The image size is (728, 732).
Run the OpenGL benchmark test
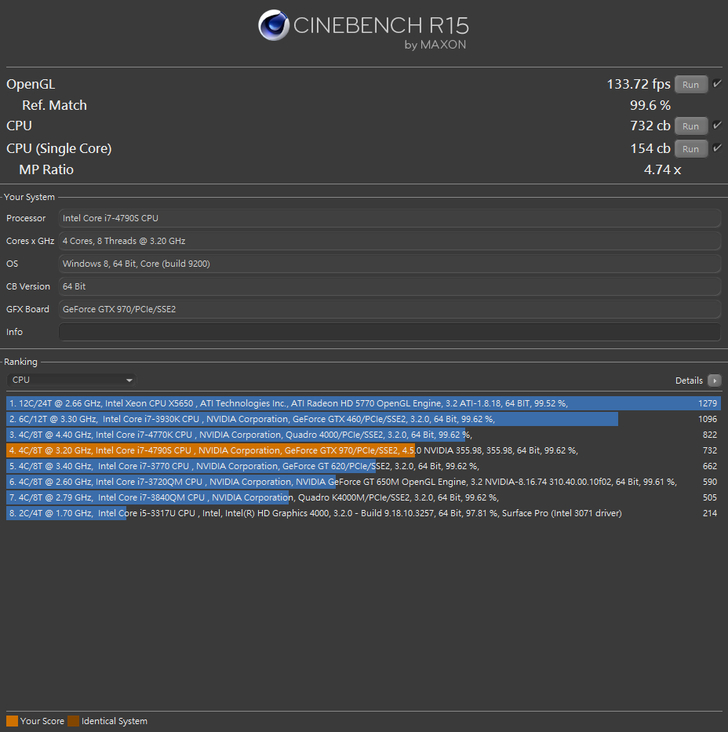691,85
